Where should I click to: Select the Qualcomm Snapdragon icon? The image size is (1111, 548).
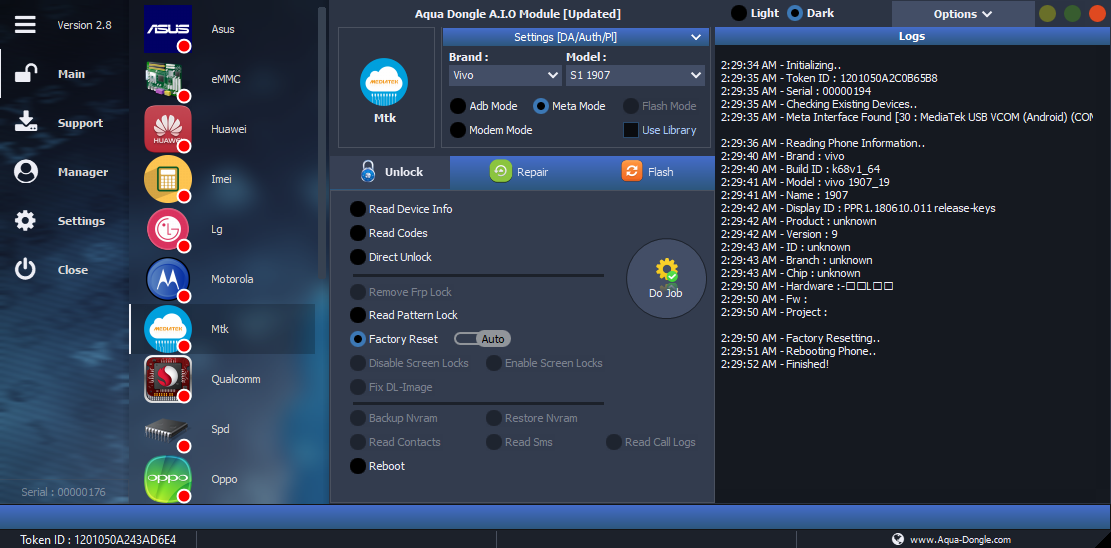pos(168,379)
